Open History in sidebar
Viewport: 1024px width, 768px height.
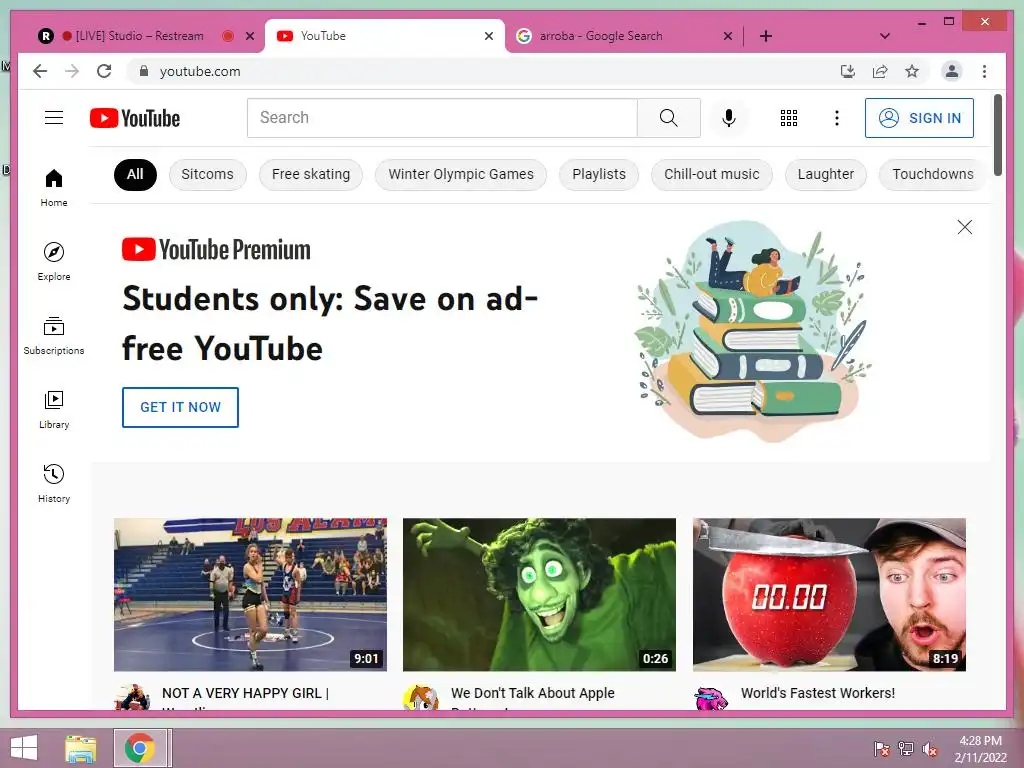pos(54,483)
